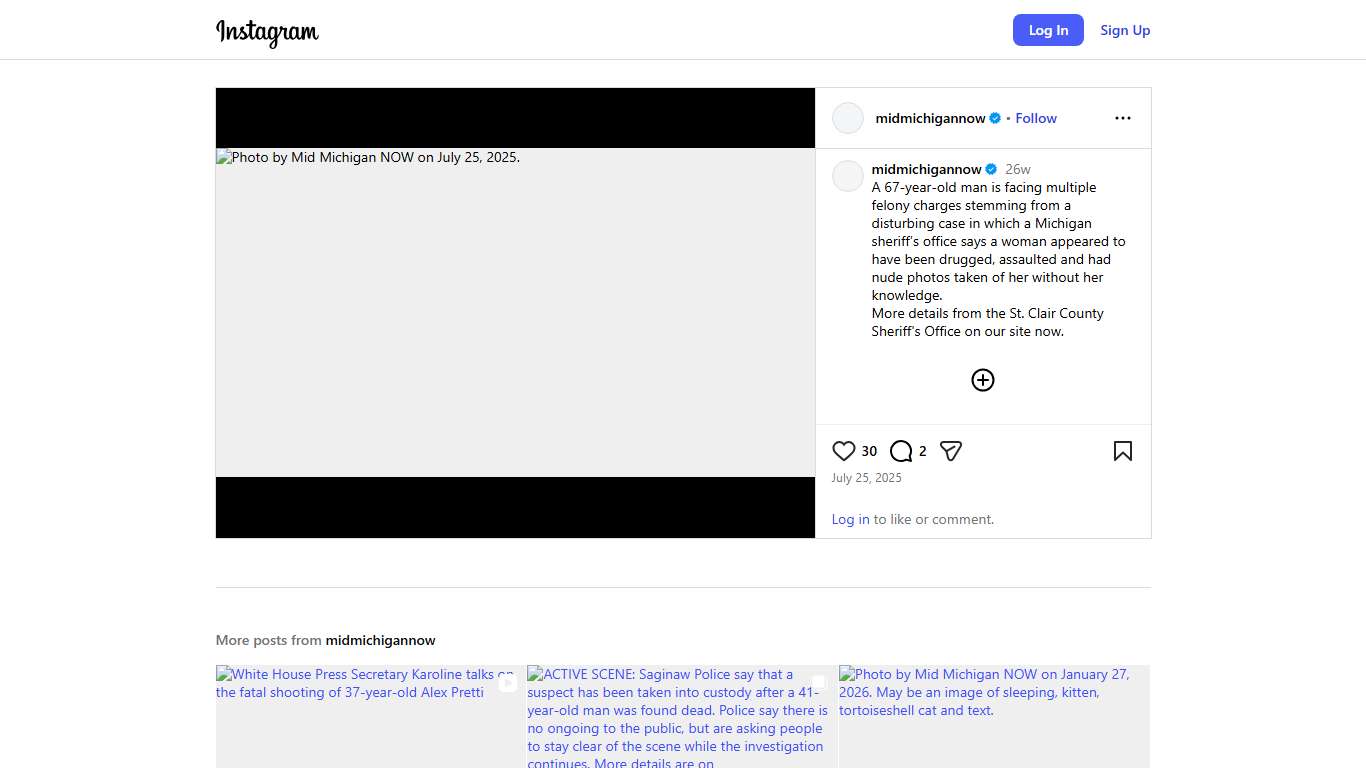Click the Instagram logo

pyautogui.click(x=267, y=31)
